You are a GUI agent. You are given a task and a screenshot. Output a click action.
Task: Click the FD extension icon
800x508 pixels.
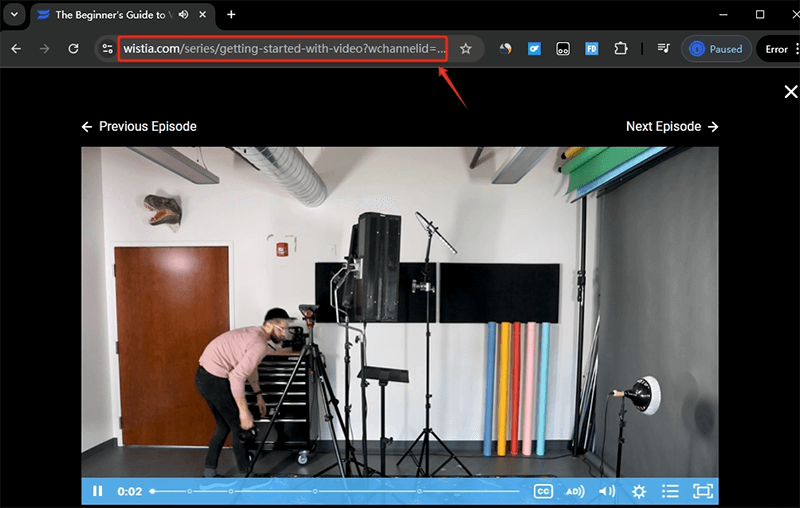point(591,48)
